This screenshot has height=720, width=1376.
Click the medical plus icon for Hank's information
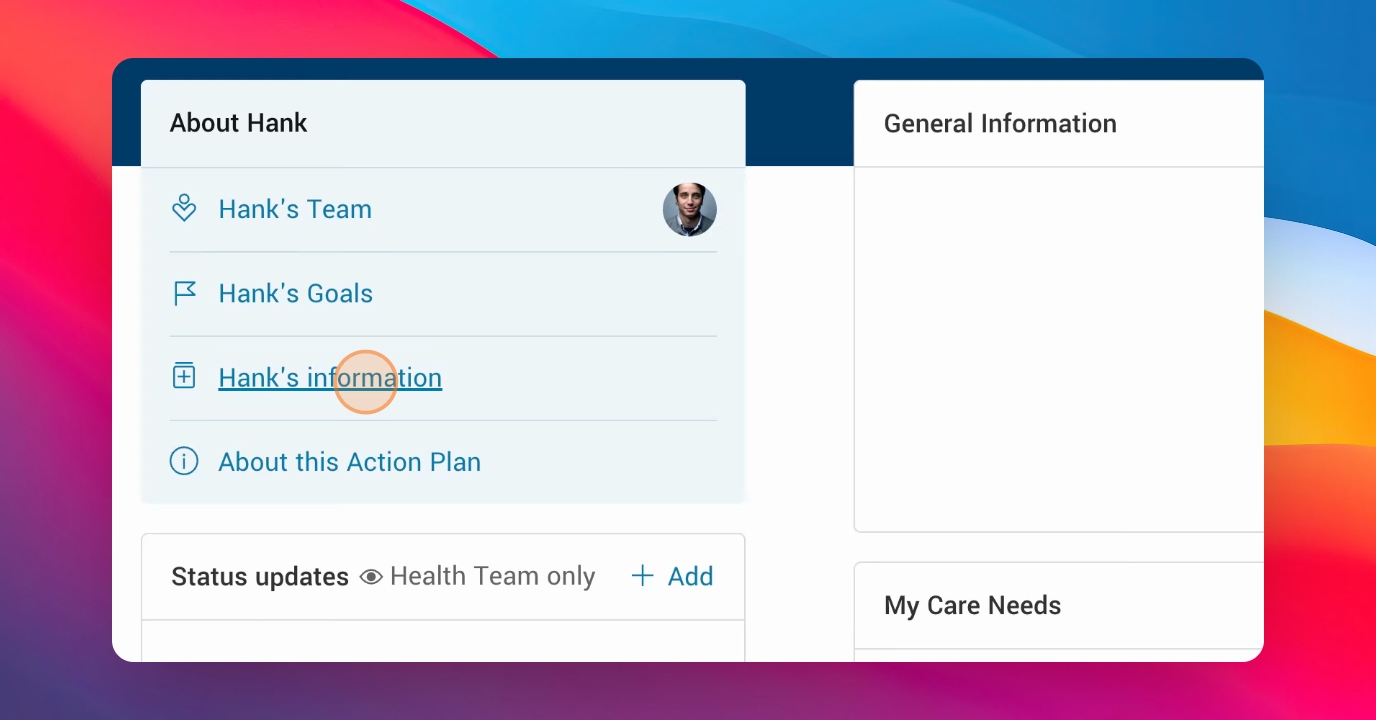click(184, 376)
